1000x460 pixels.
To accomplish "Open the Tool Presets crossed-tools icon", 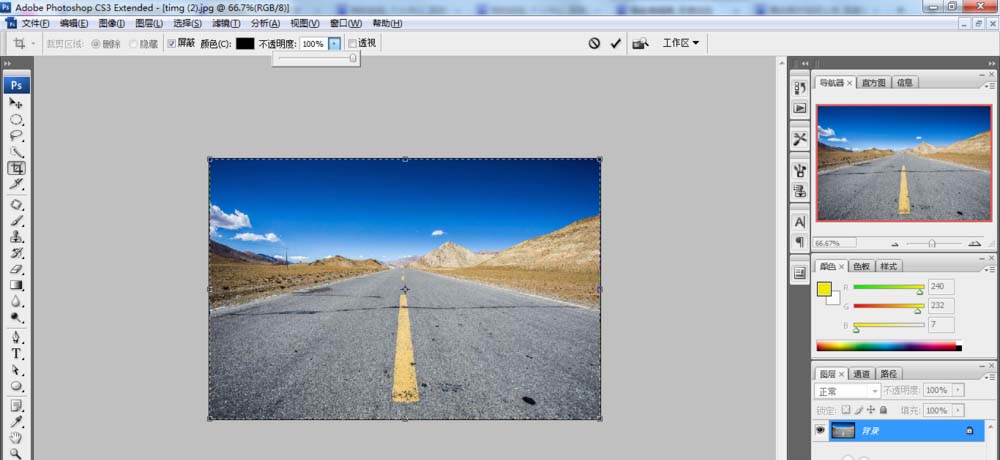I will click(800, 138).
